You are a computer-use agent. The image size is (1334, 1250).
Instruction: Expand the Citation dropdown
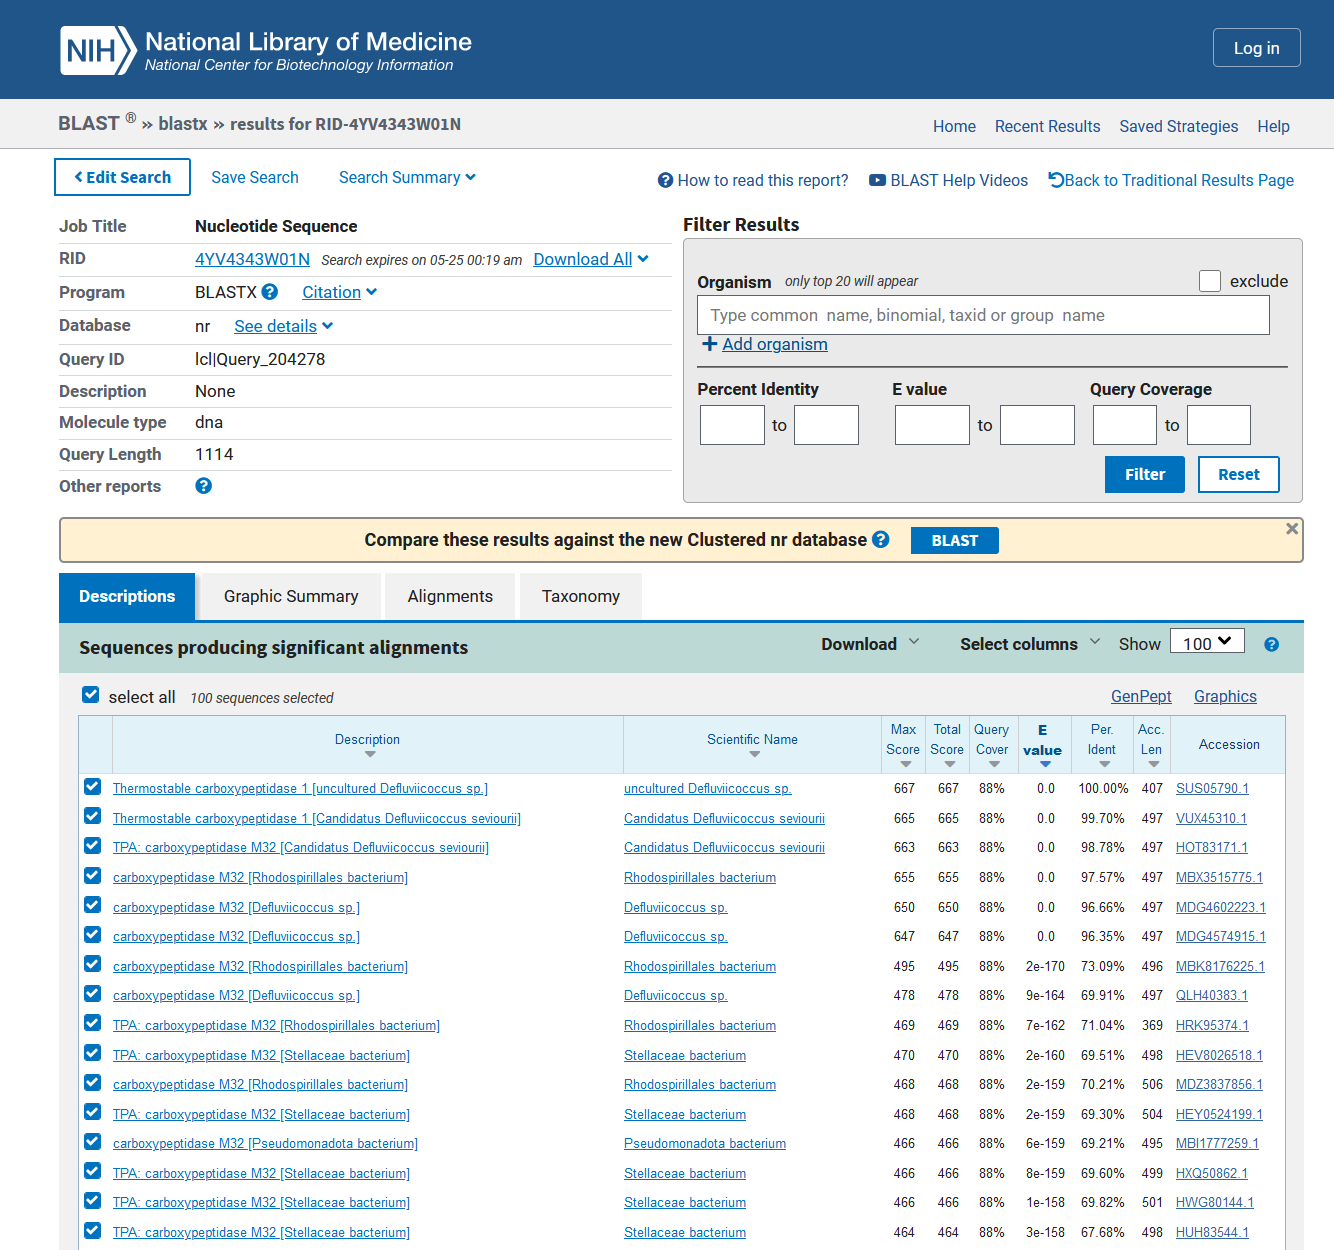[340, 292]
